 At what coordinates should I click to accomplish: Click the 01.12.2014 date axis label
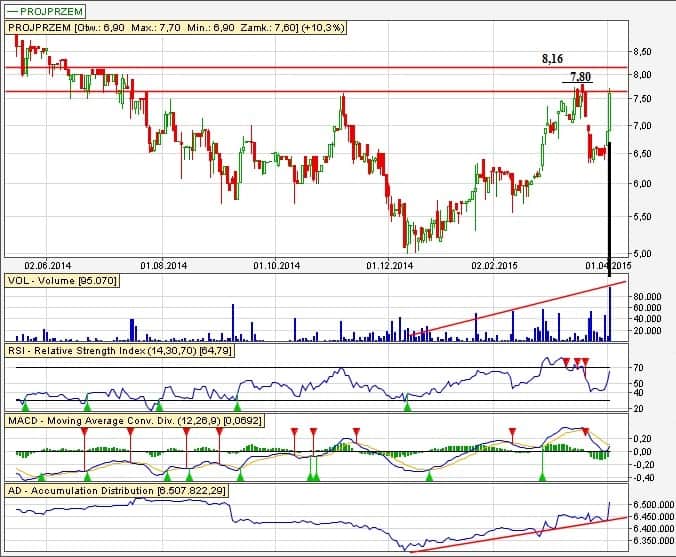(x=389, y=266)
